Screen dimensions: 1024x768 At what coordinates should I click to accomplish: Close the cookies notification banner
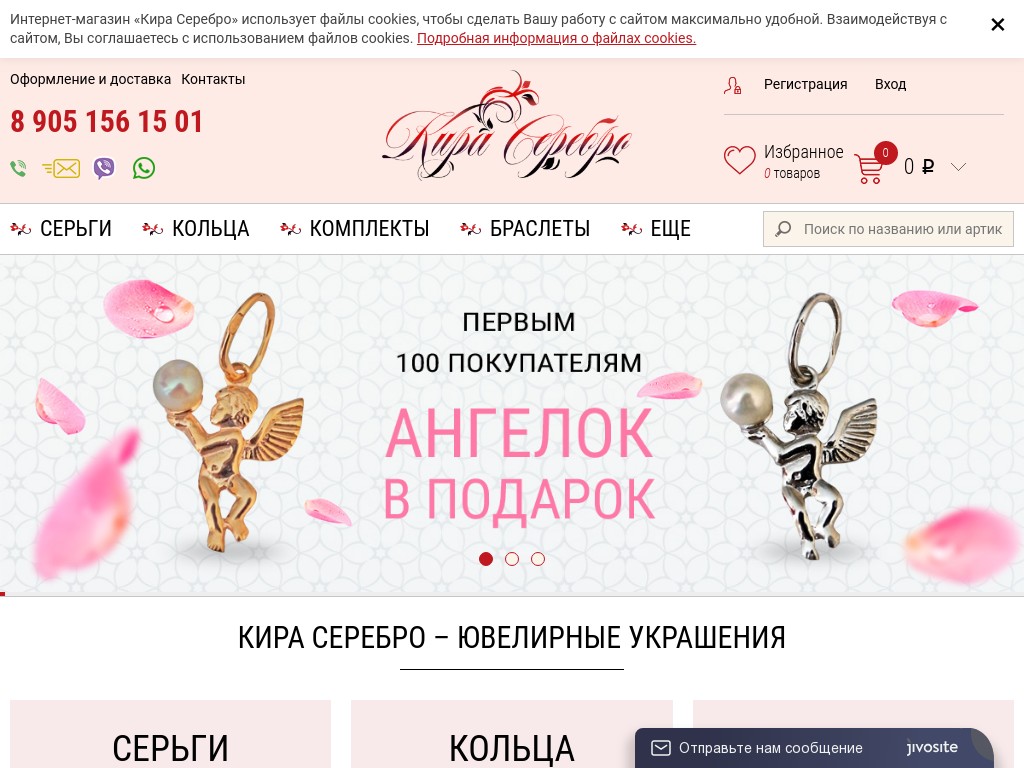click(997, 25)
